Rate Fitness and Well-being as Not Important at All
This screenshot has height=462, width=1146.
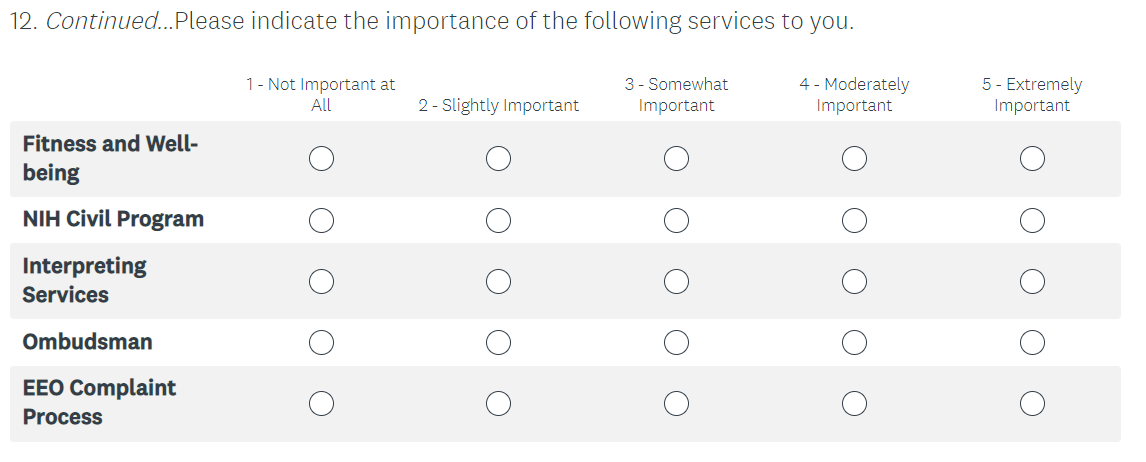click(x=321, y=159)
